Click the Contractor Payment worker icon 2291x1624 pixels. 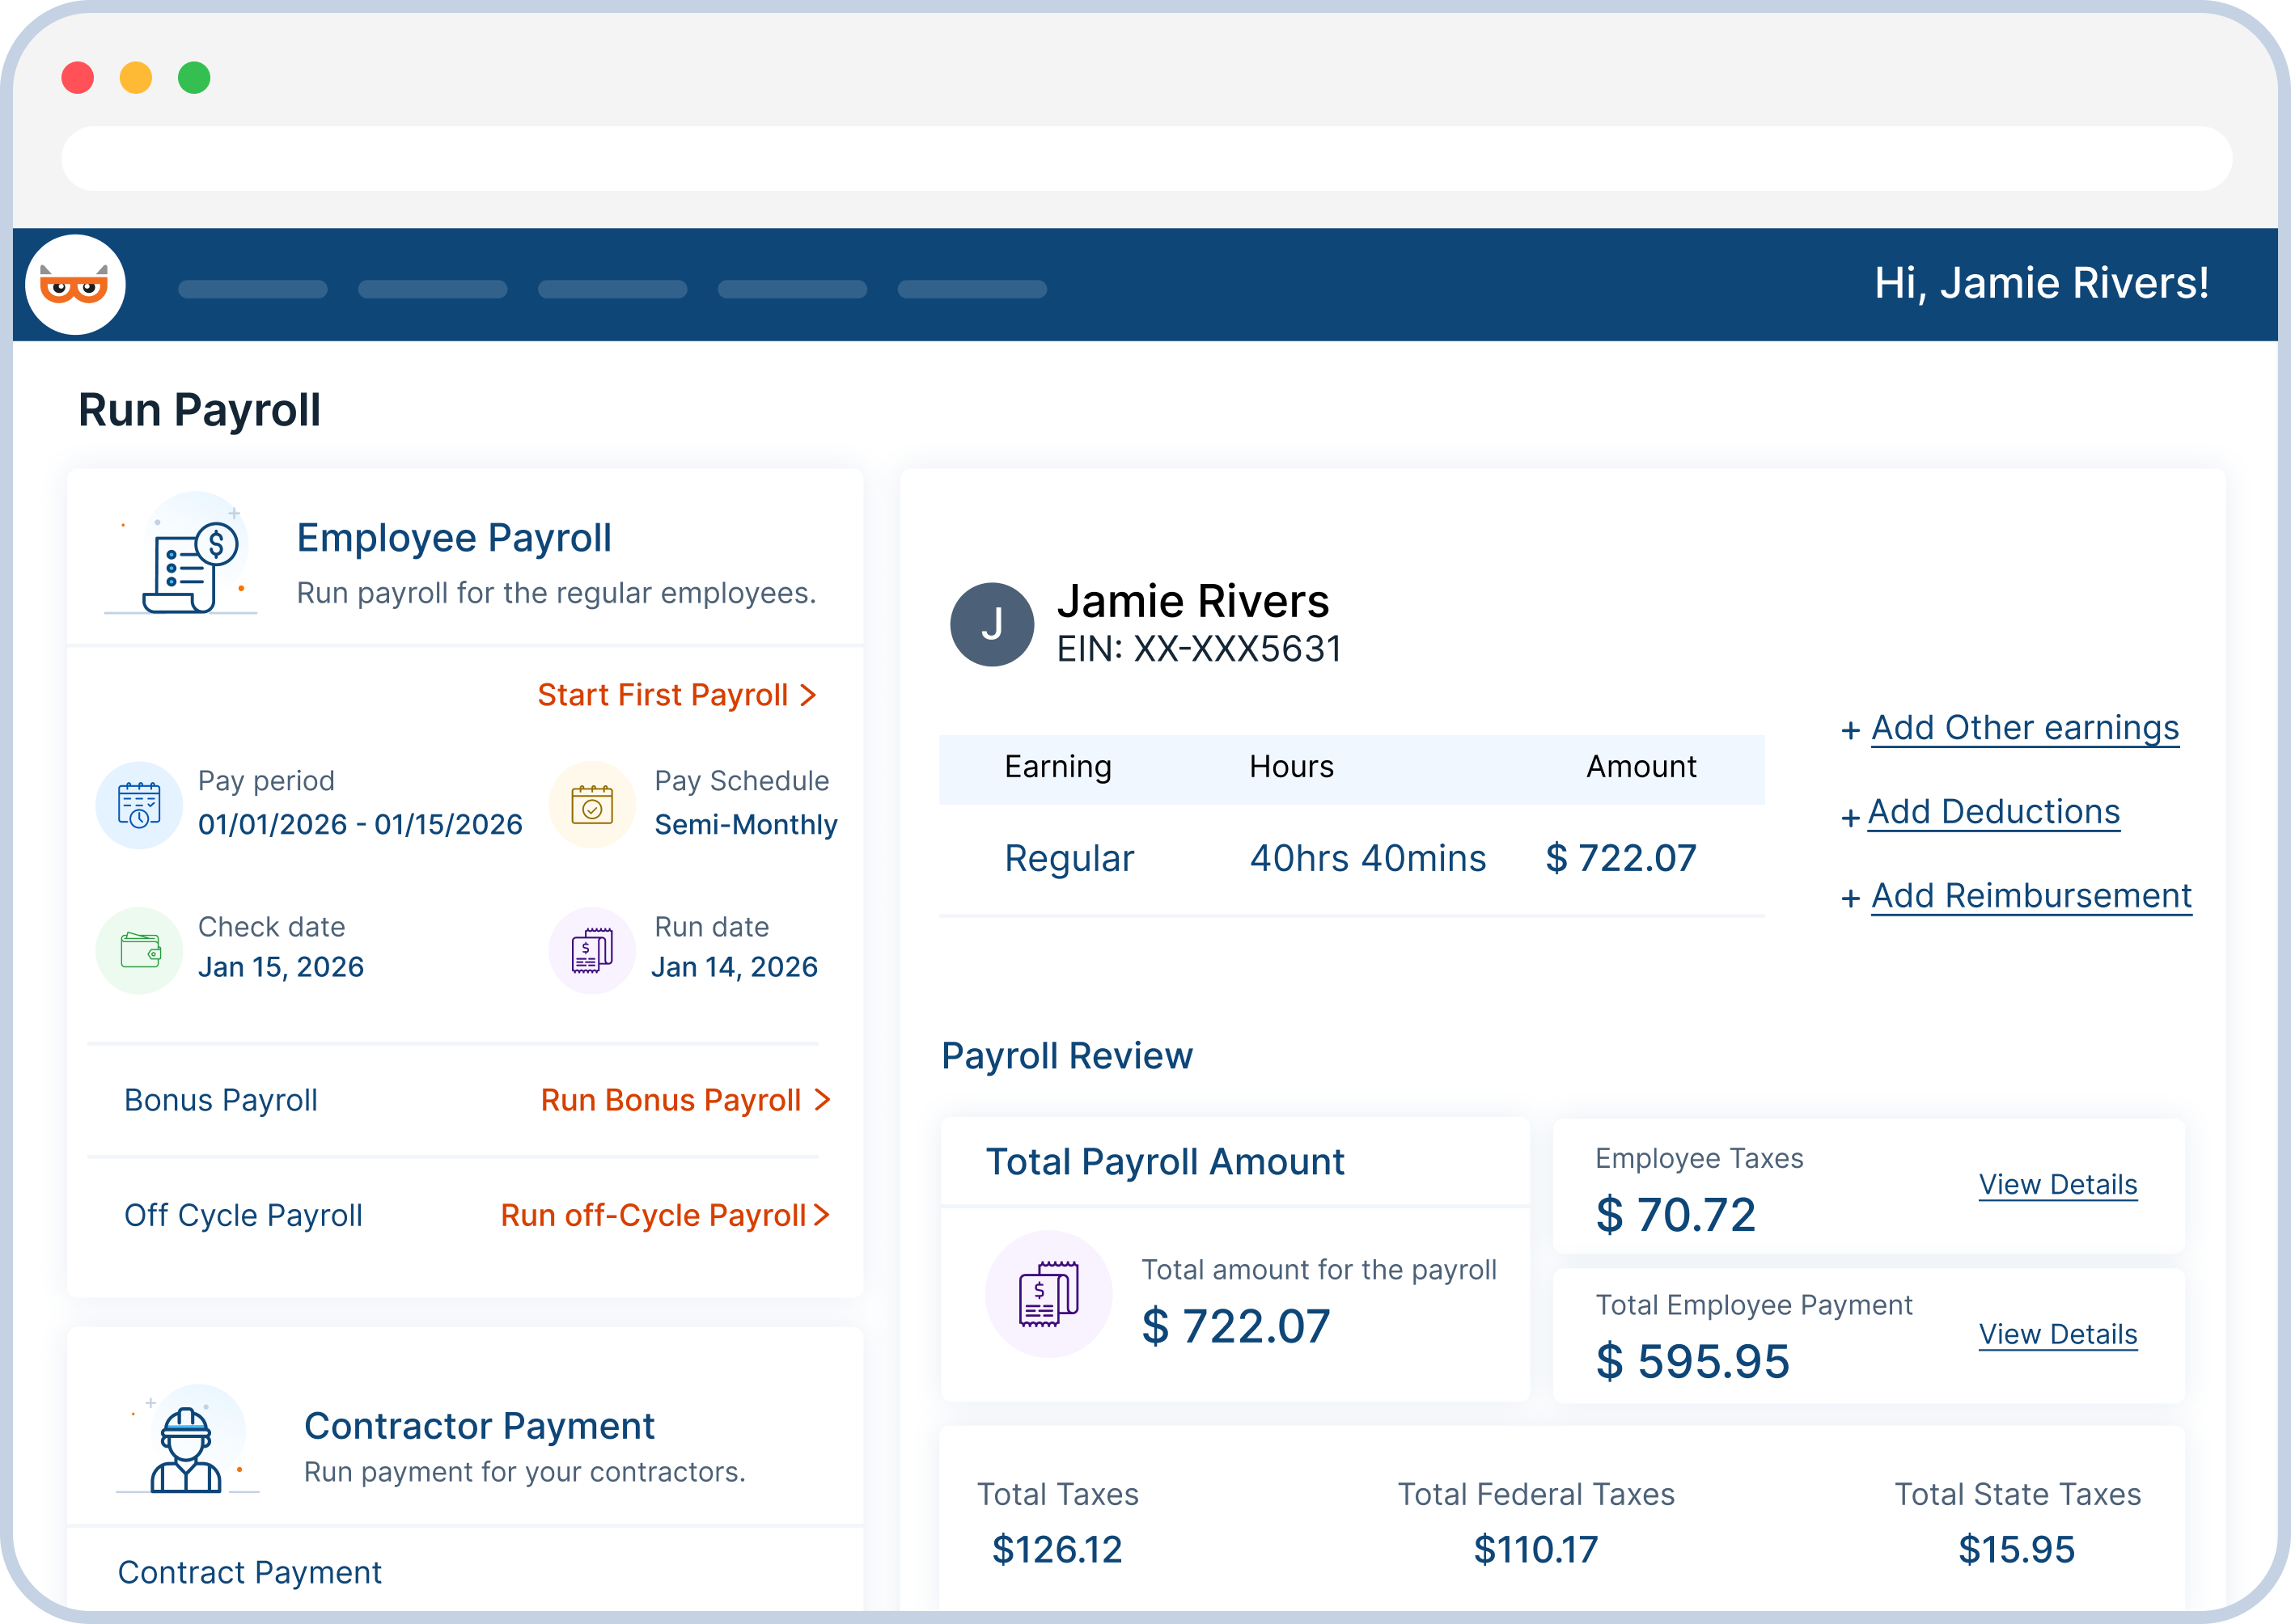[186, 1447]
